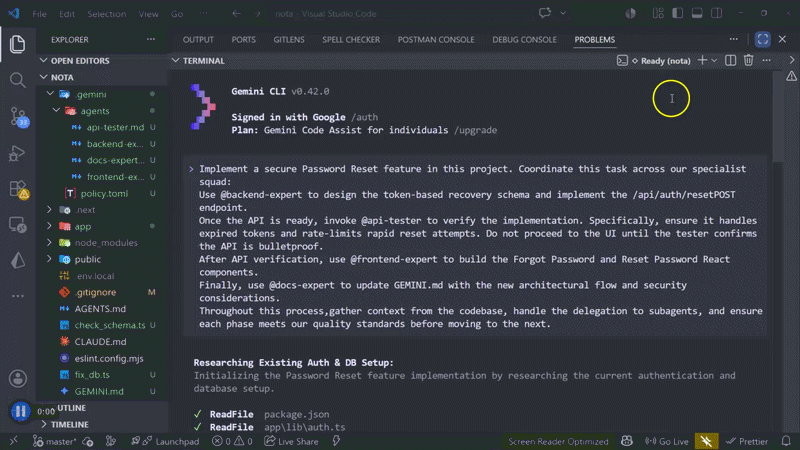Switch to the OUTPUT tab
Screen dimensions: 800x450
pyautogui.click(x=198, y=39)
